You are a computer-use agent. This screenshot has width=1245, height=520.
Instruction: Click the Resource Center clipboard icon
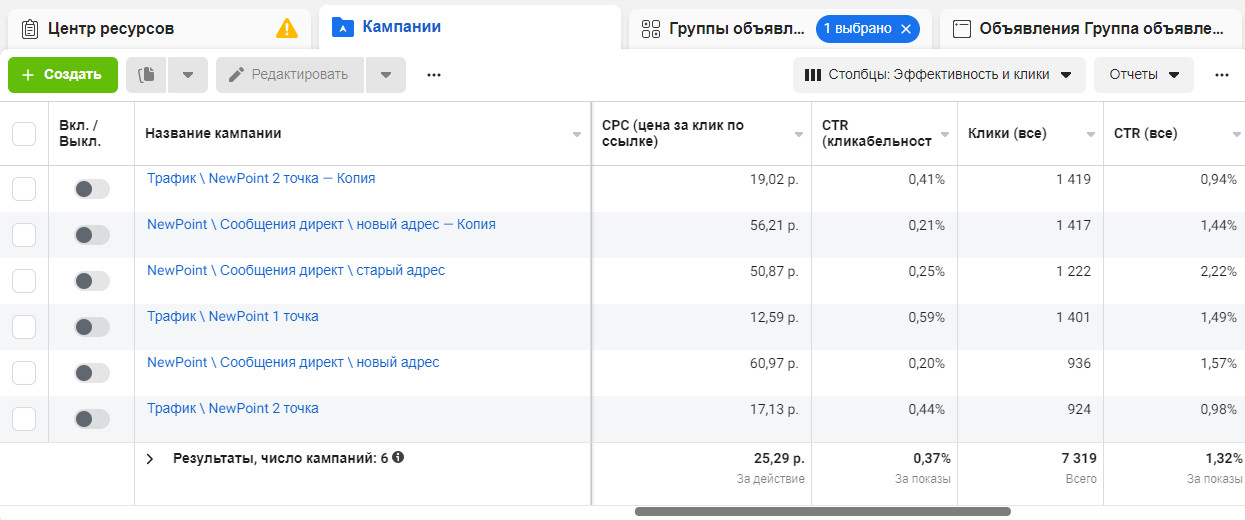pyautogui.click(x=30, y=28)
